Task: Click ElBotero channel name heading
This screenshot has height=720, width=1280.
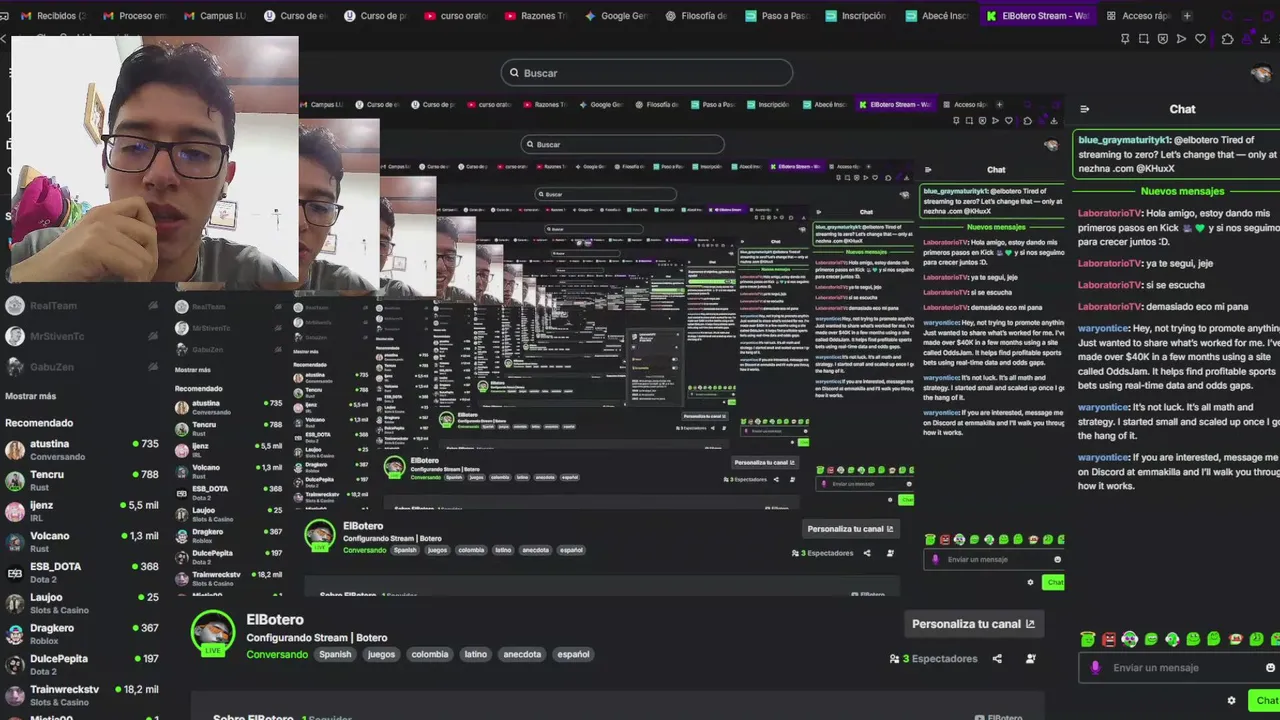Action: [275, 620]
